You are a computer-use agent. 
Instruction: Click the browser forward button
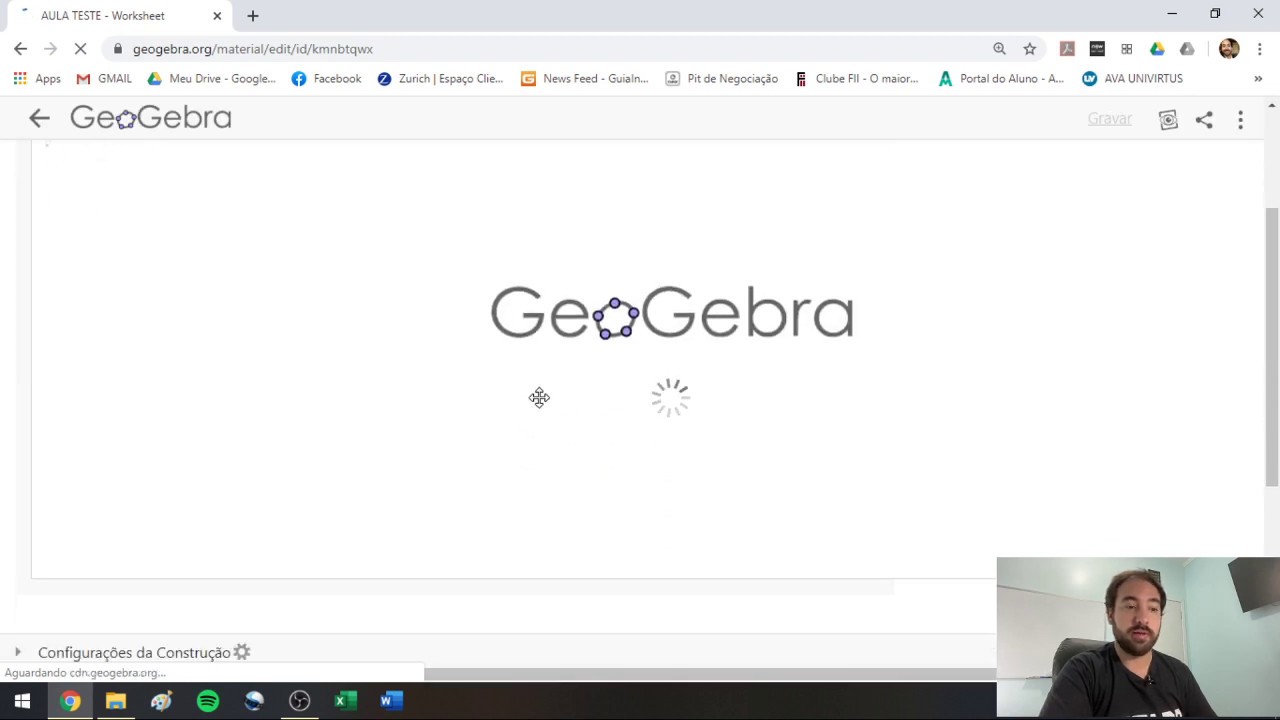[x=51, y=48]
